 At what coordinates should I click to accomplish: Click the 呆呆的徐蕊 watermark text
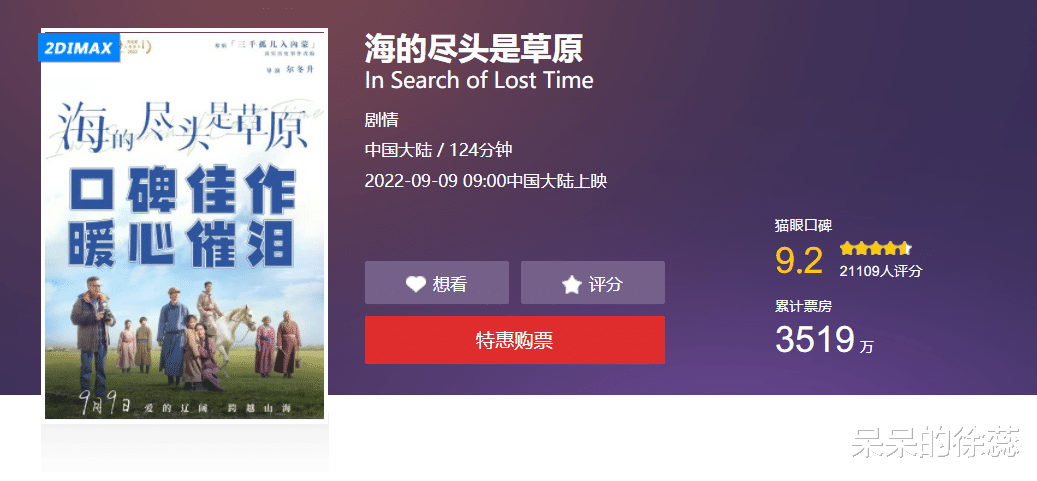click(935, 443)
